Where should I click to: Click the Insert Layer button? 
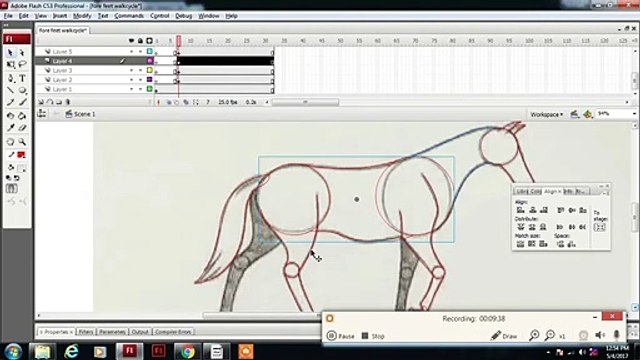41,102
